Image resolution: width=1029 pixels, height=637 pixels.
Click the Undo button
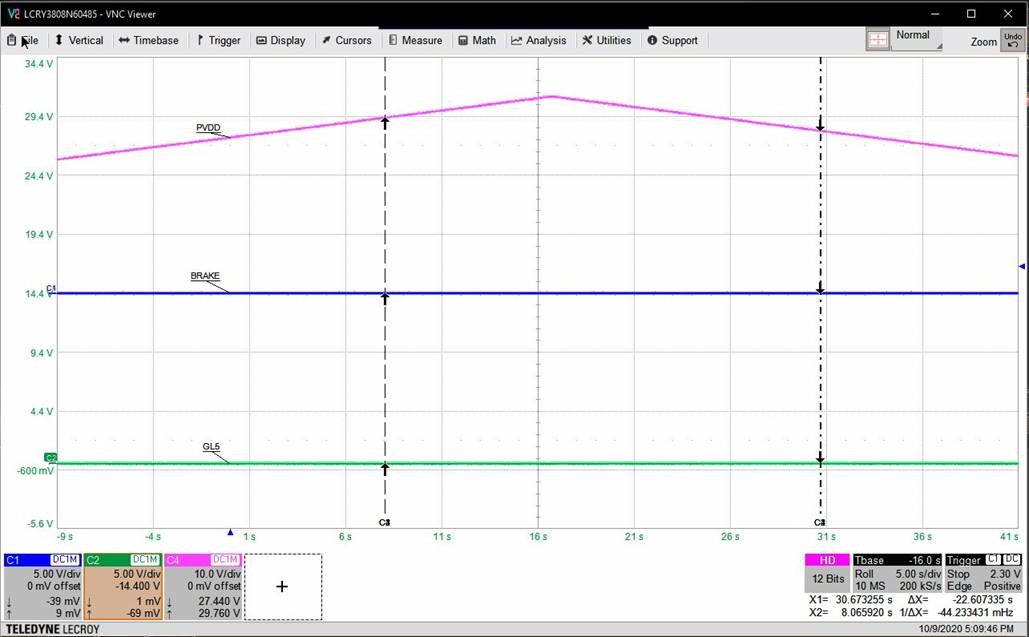point(1013,40)
